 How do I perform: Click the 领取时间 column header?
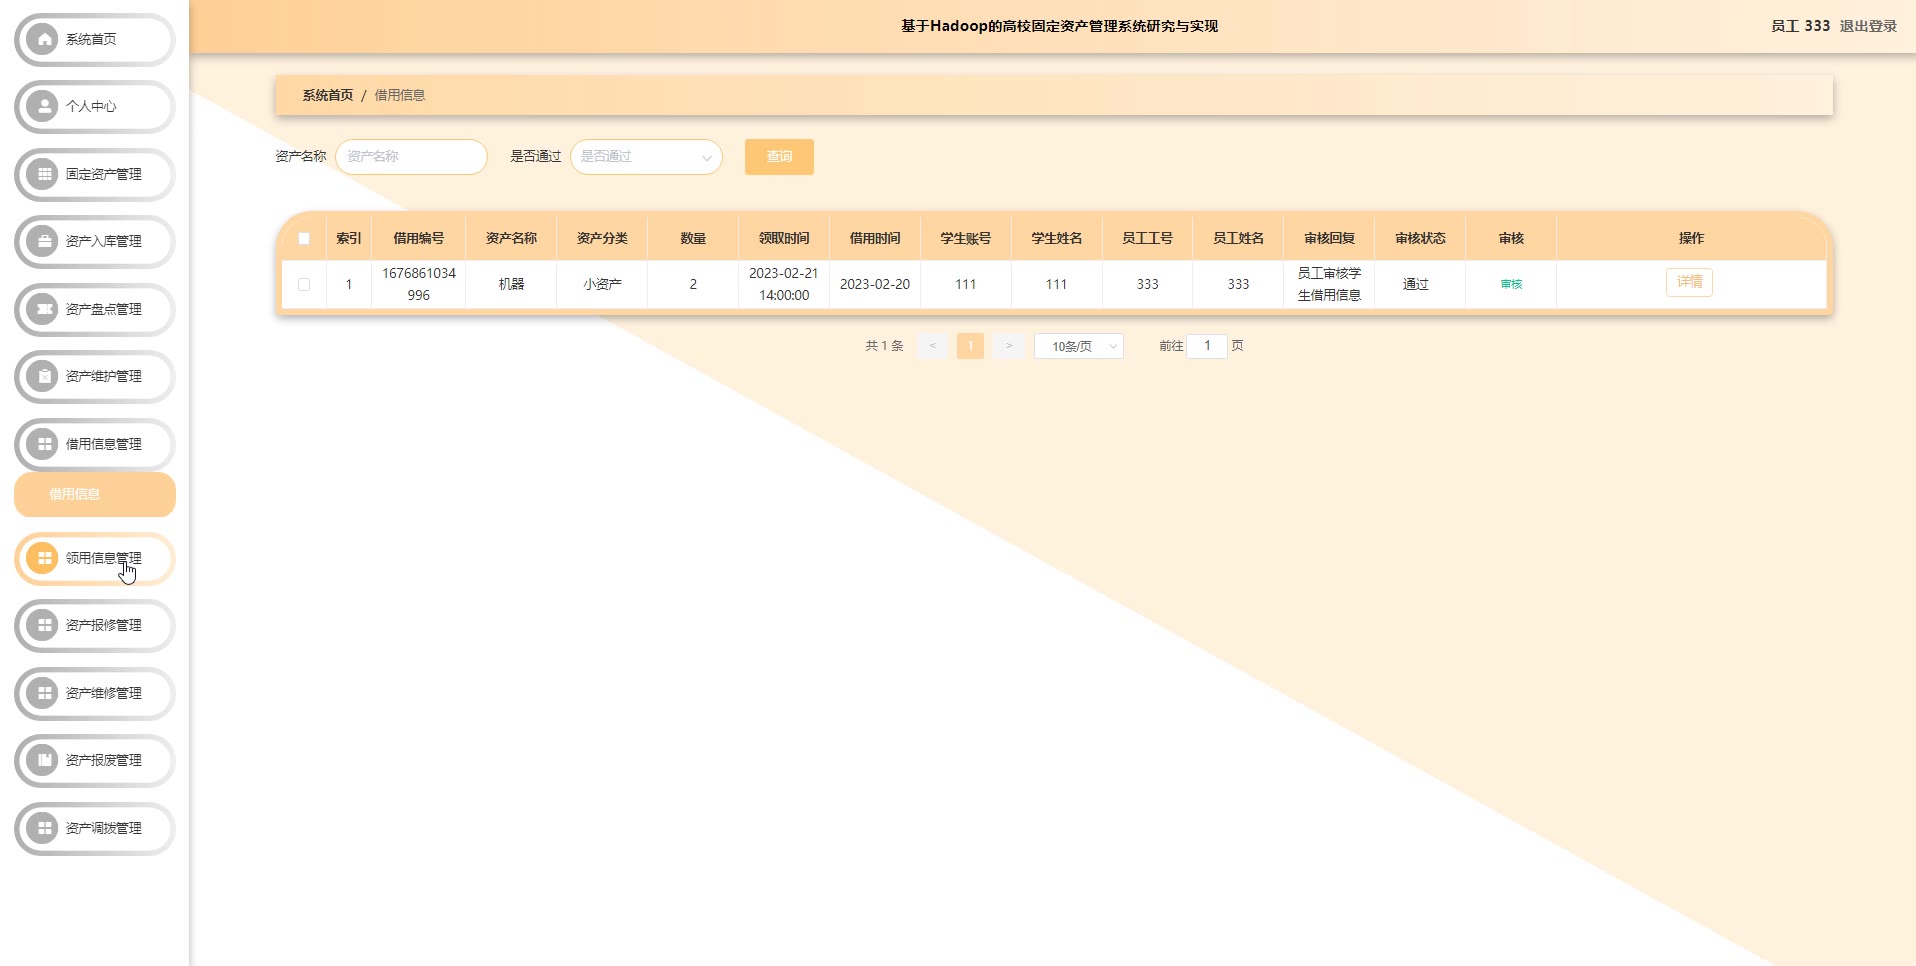(784, 239)
